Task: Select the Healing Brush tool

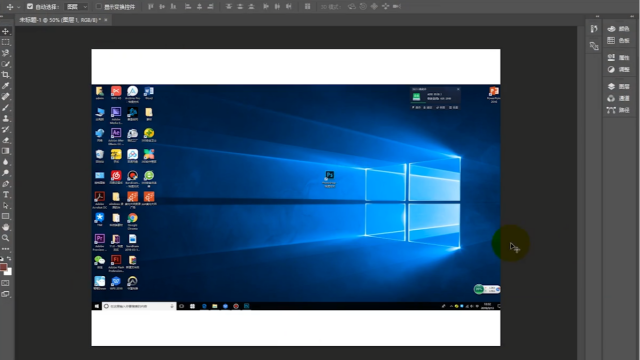Action: coord(6,97)
